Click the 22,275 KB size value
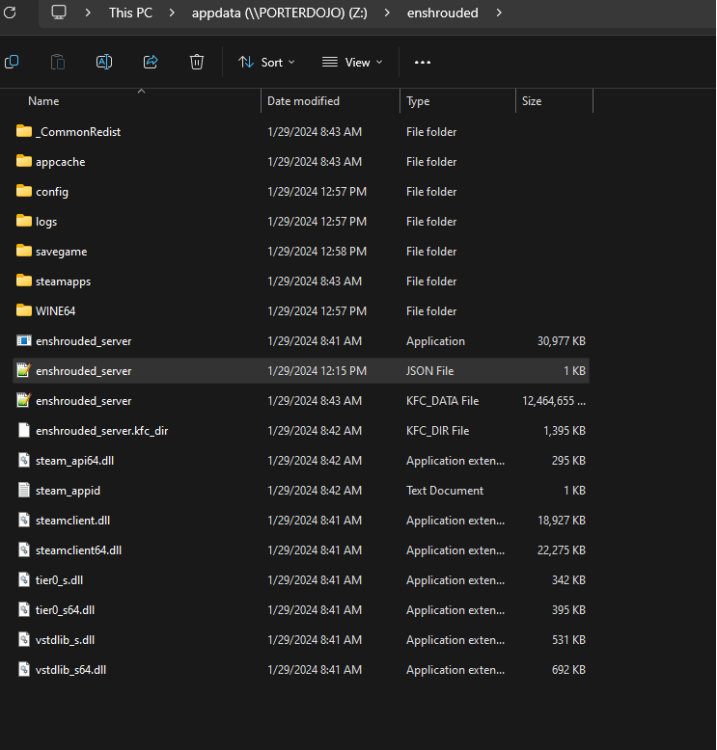 pos(561,550)
